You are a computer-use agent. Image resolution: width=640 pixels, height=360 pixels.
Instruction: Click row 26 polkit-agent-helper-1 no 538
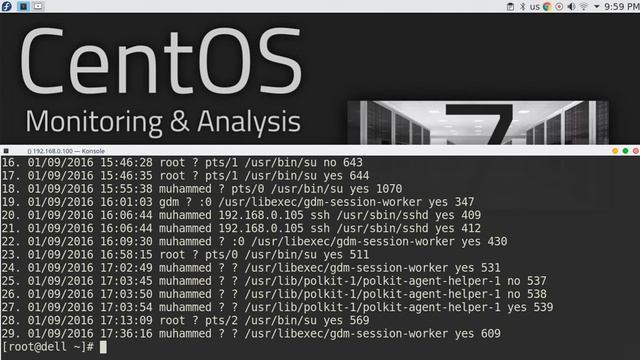[x=274, y=294]
